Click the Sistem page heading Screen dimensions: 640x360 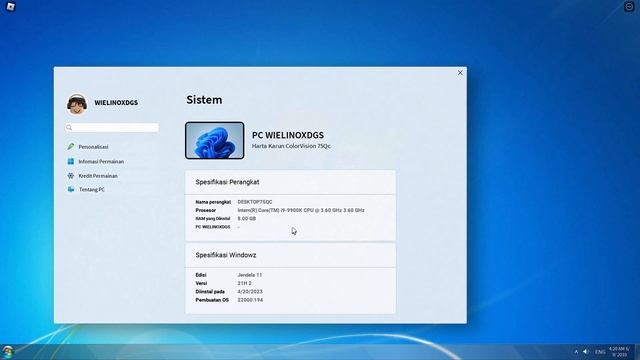point(204,100)
